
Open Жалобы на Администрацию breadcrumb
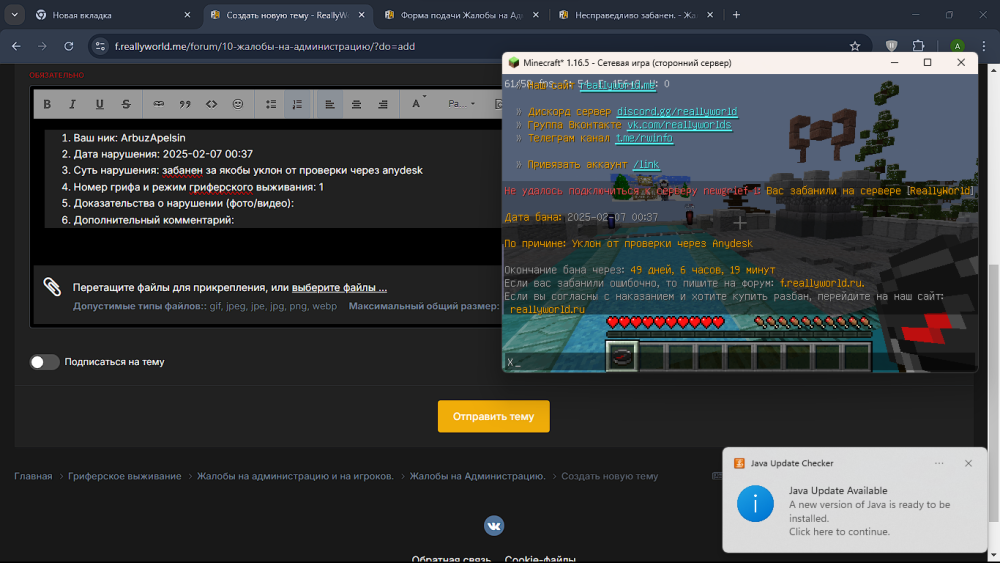pyautogui.click(x=477, y=476)
